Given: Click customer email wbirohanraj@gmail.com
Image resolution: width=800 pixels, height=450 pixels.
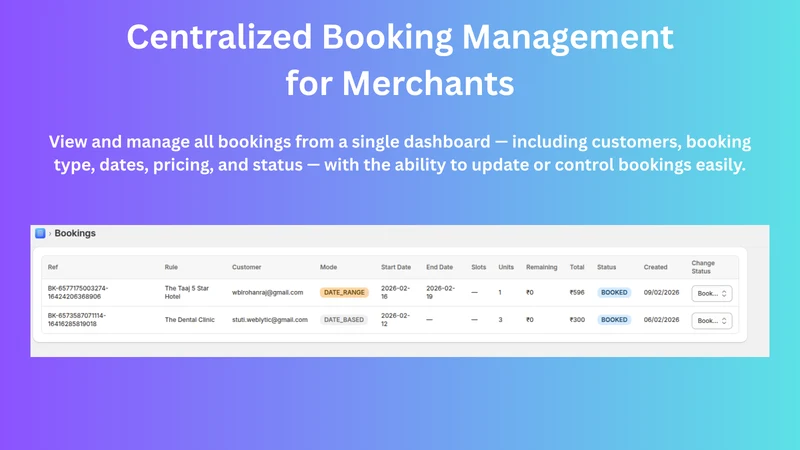Looking at the screenshot, I should [267, 292].
